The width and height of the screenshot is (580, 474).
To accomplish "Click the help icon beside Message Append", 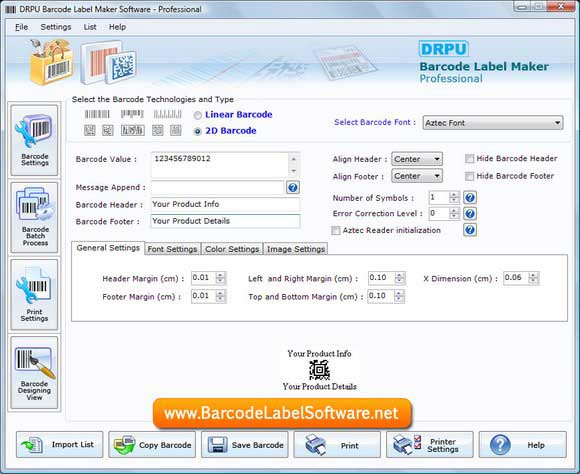I will point(293,188).
